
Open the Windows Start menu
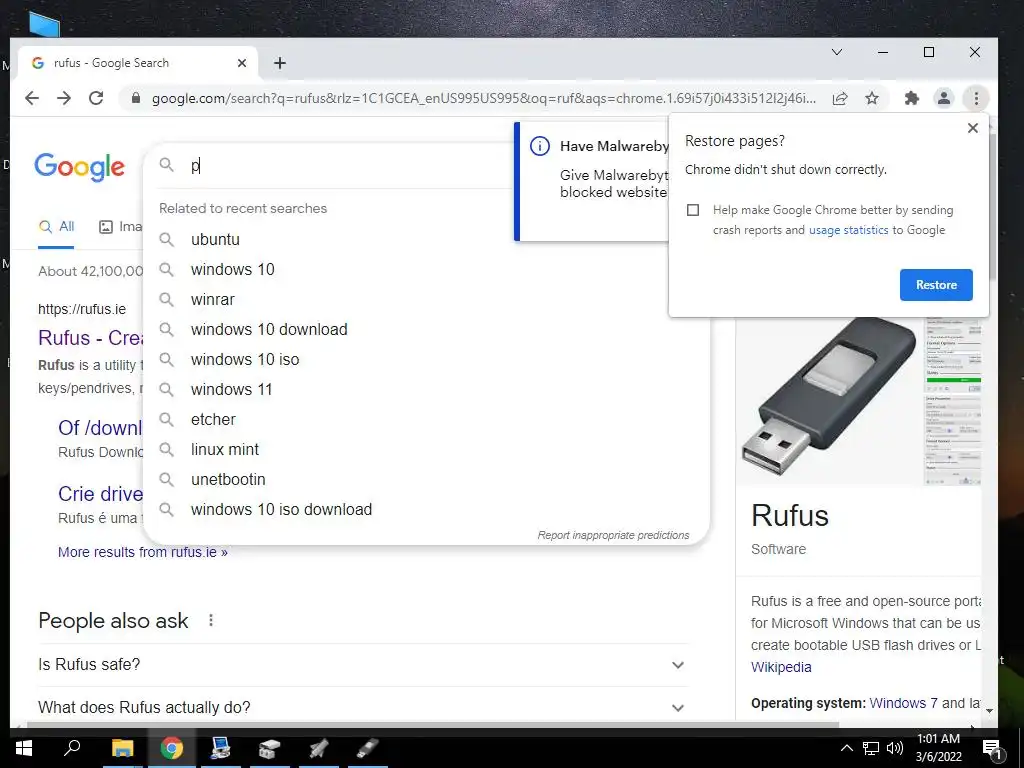[x=24, y=748]
